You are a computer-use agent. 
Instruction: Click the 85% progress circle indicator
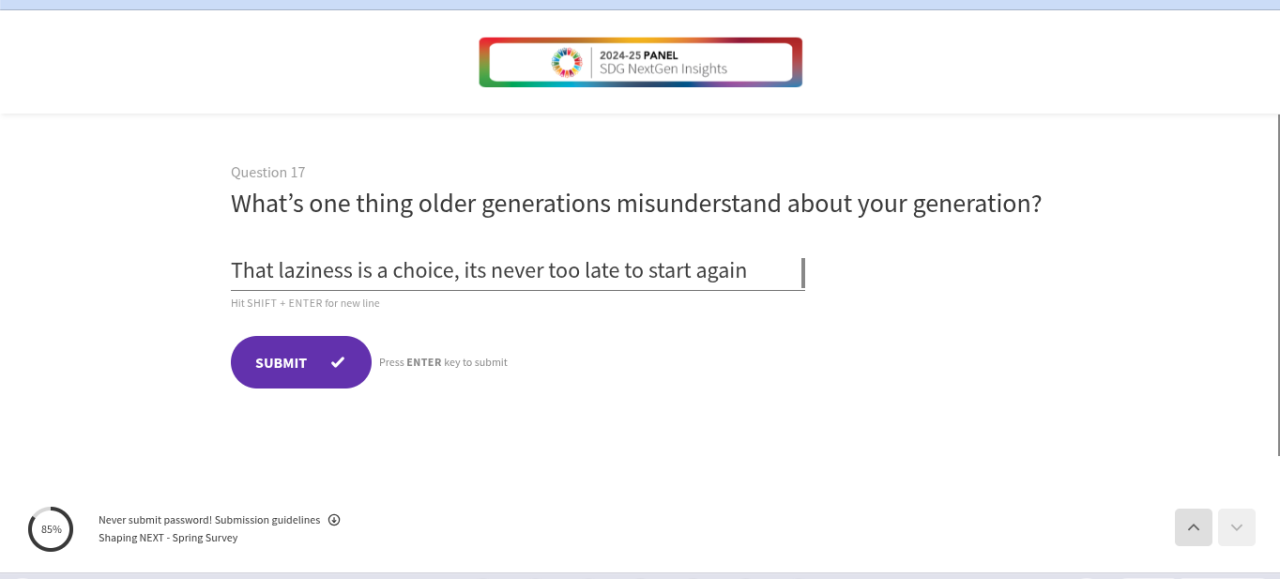tap(51, 529)
